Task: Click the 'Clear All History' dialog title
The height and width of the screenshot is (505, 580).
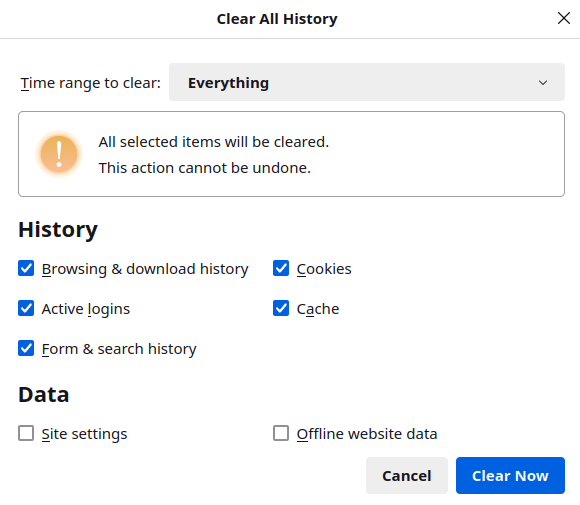Action: [x=277, y=19]
